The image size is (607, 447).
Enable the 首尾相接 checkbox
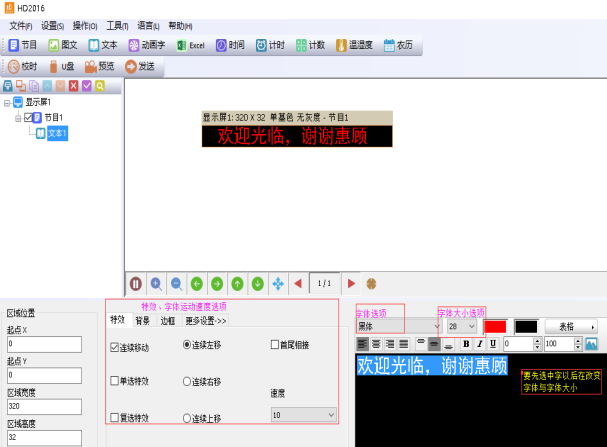click(275, 345)
